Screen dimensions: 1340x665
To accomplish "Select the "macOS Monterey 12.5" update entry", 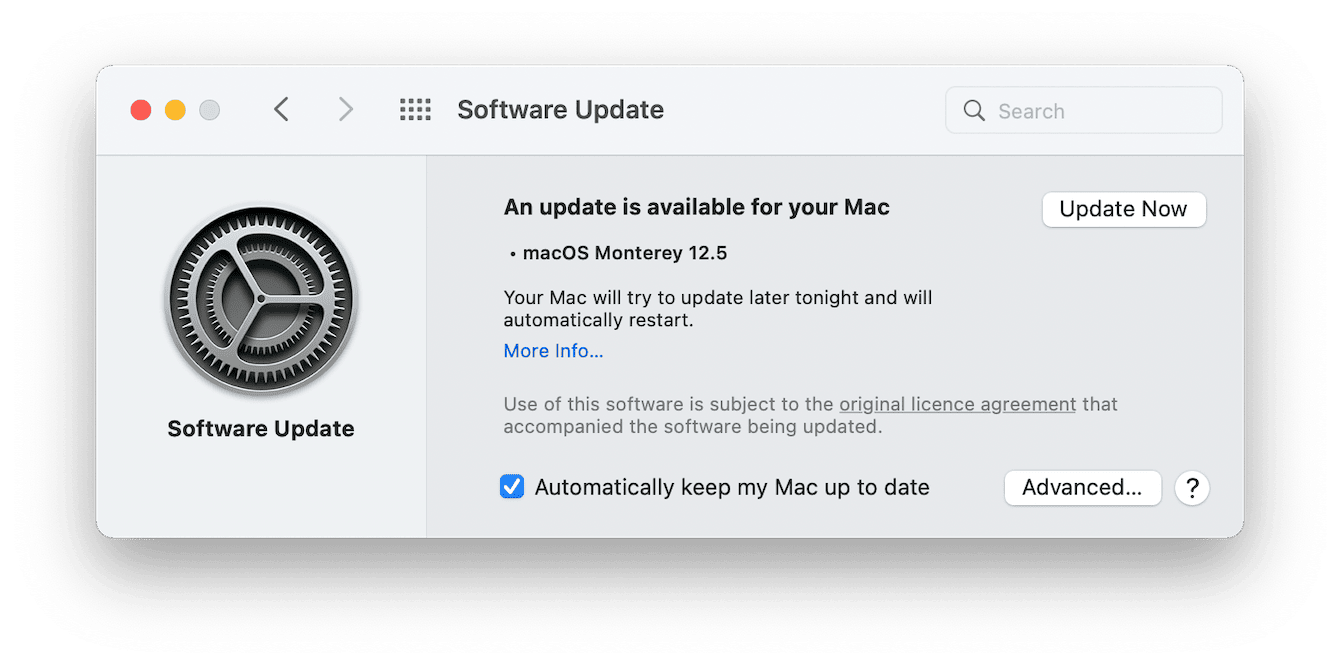I will click(624, 252).
